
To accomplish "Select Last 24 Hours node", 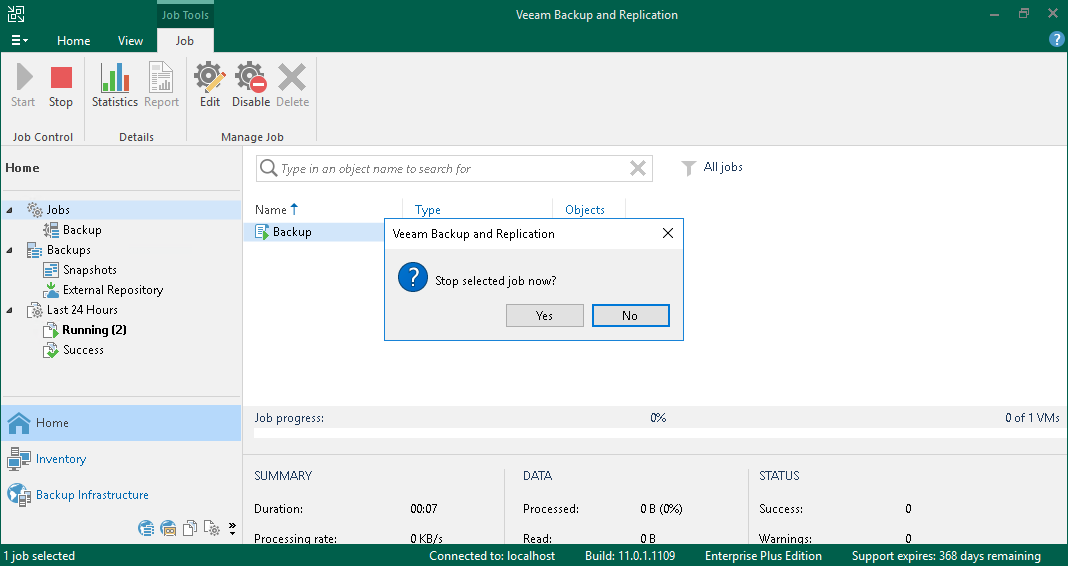I will 82,310.
